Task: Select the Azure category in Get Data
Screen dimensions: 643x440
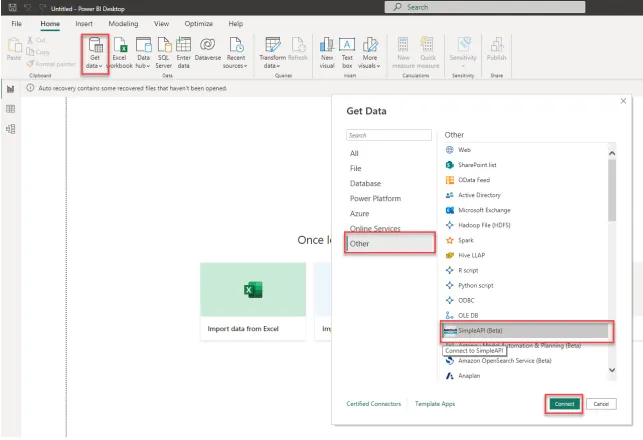Action: 360,214
